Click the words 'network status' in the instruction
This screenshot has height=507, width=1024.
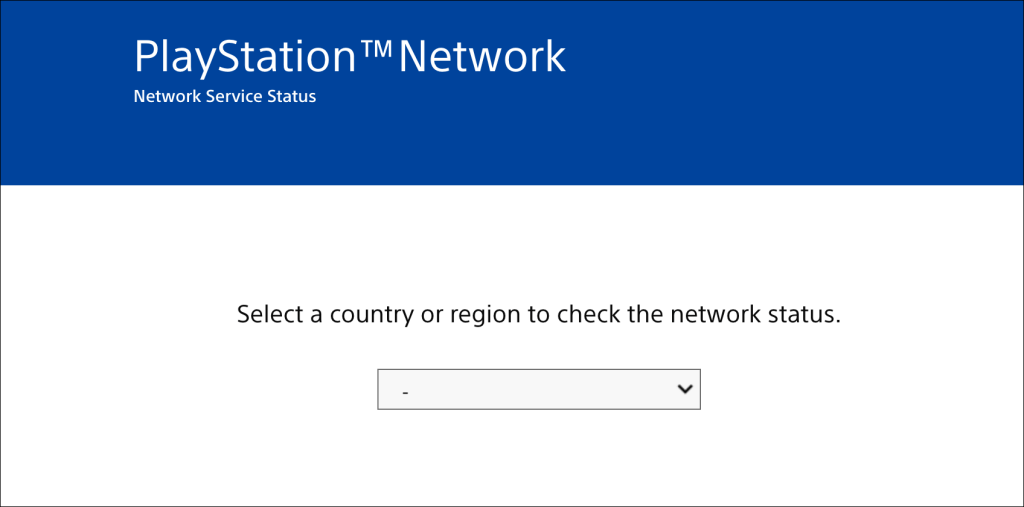[x=755, y=315]
